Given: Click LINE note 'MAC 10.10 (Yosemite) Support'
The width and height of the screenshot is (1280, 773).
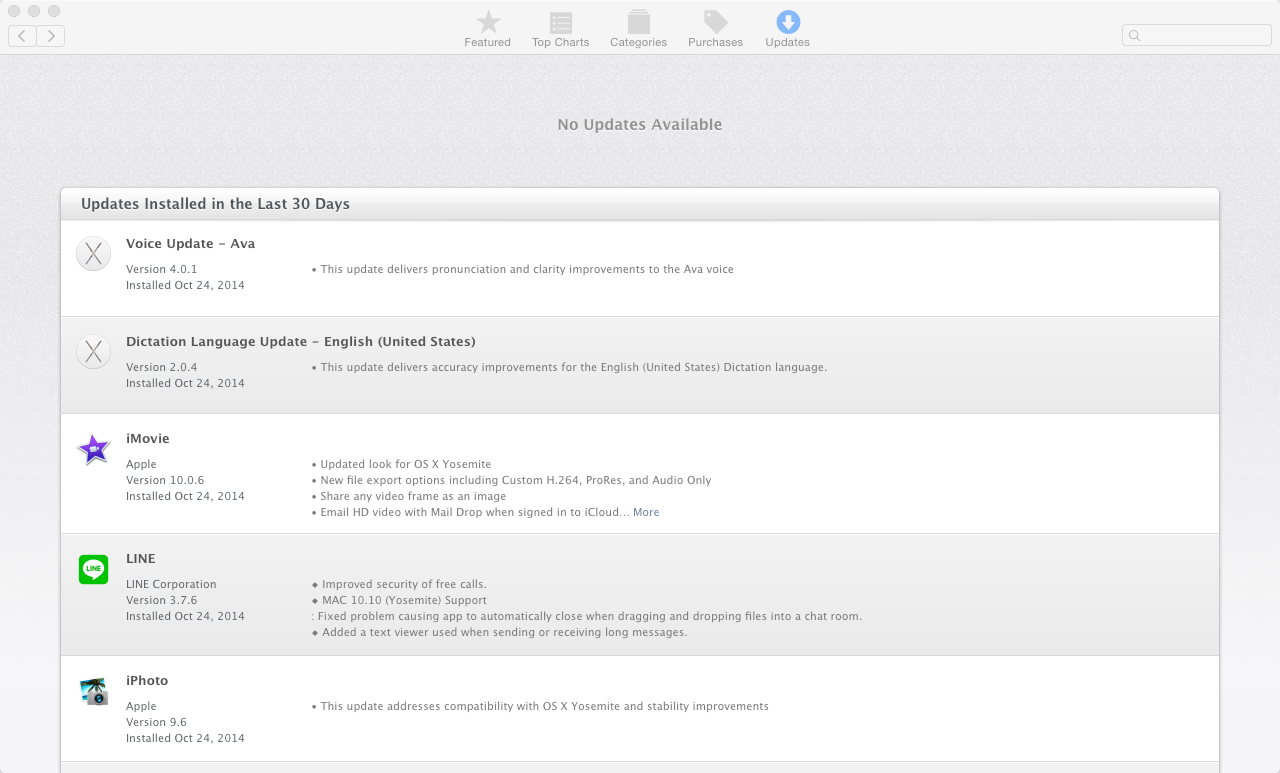Looking at the screenshot, I should coord(399,600).
